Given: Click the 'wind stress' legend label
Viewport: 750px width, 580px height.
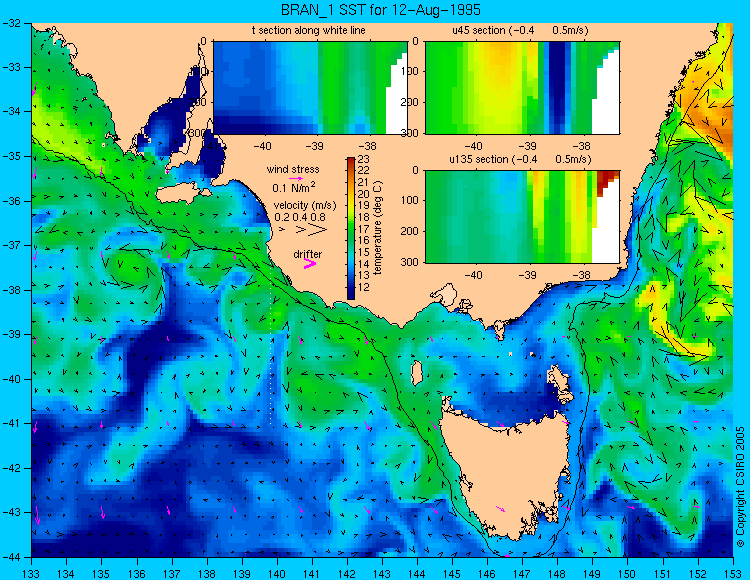Looking at the screenshot, I should (x=293, y=169).
